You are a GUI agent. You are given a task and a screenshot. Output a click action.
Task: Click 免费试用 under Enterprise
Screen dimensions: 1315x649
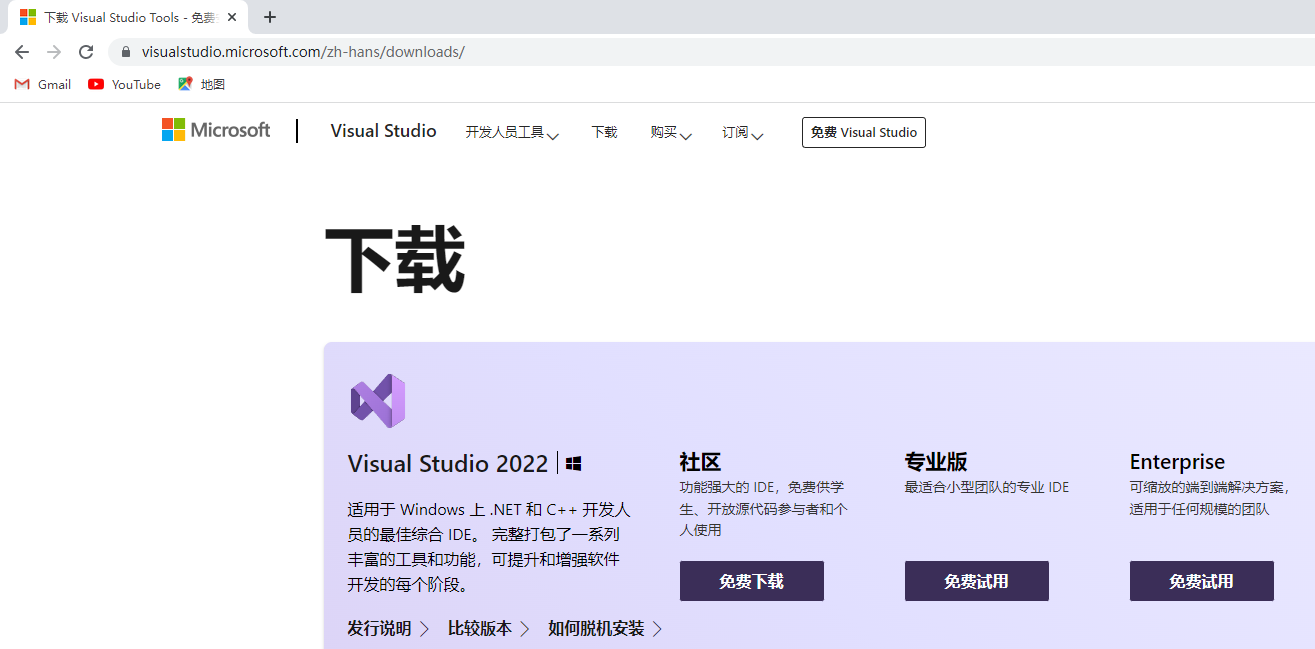(x=1202, y=581)
